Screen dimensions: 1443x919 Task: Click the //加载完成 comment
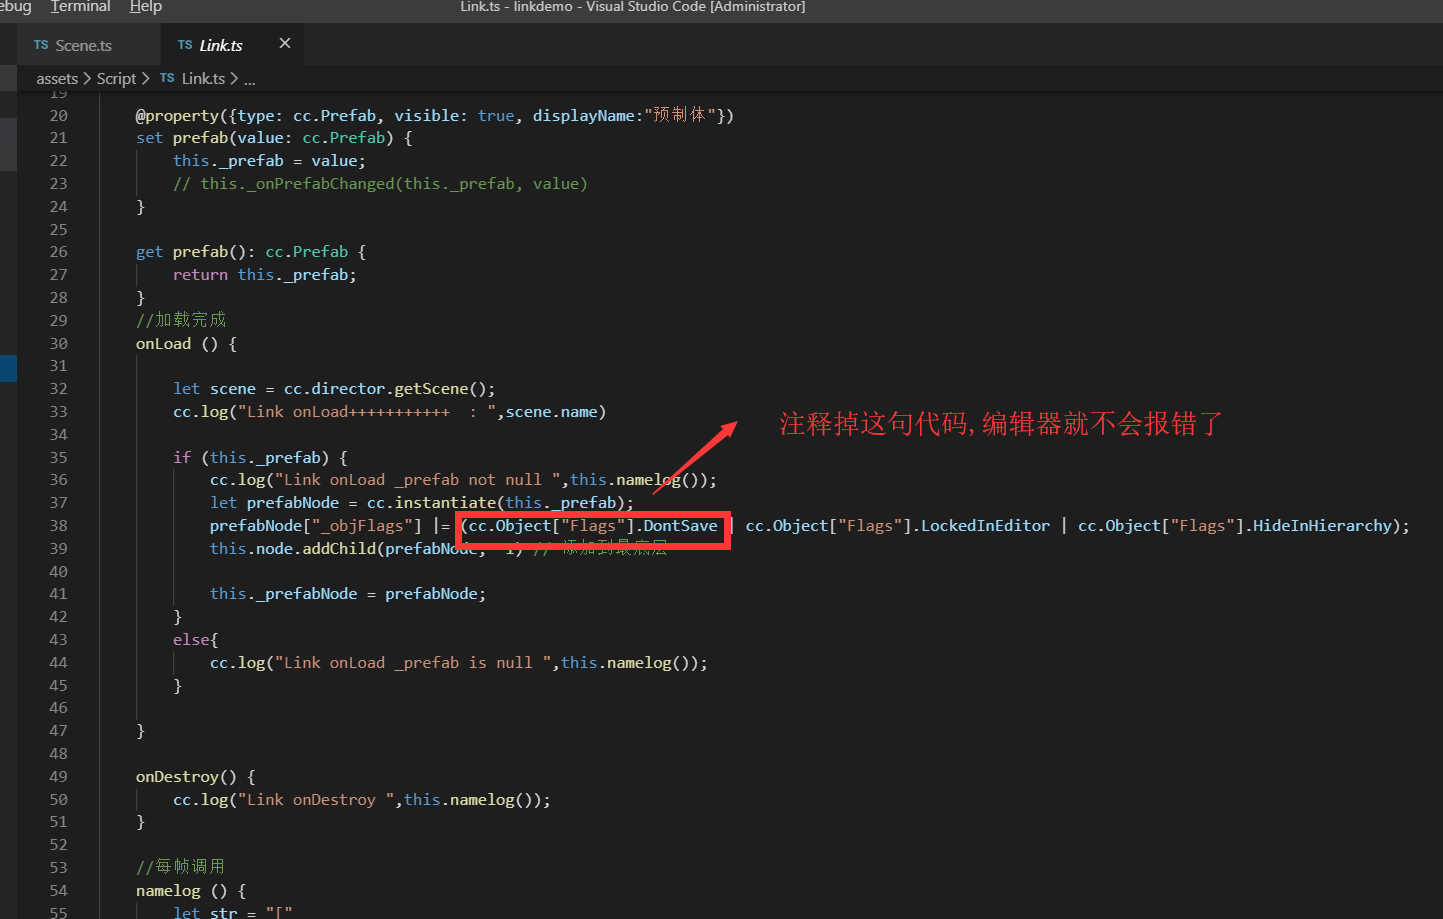[x=181, y=320]
